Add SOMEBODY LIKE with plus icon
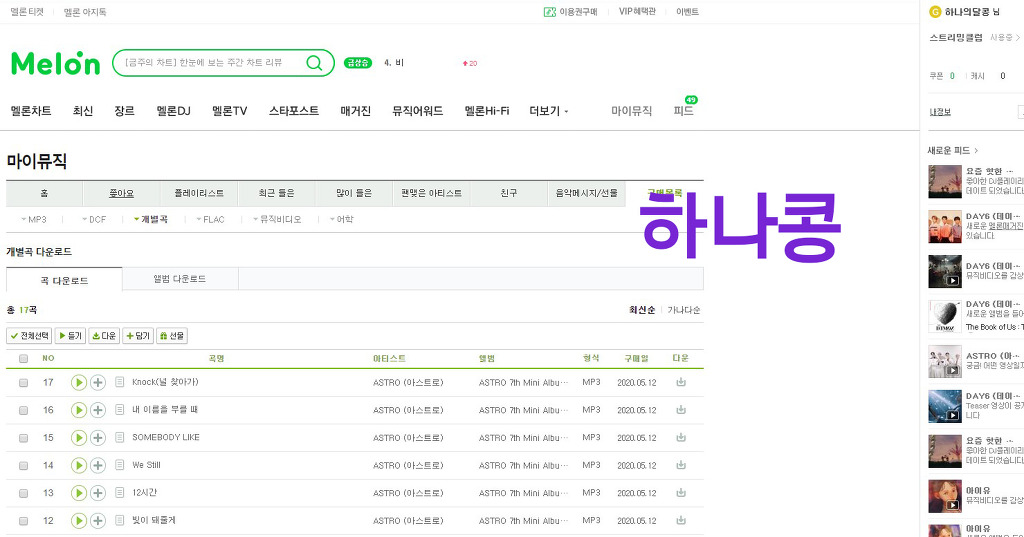1024x537 pixels. (98, 438)
